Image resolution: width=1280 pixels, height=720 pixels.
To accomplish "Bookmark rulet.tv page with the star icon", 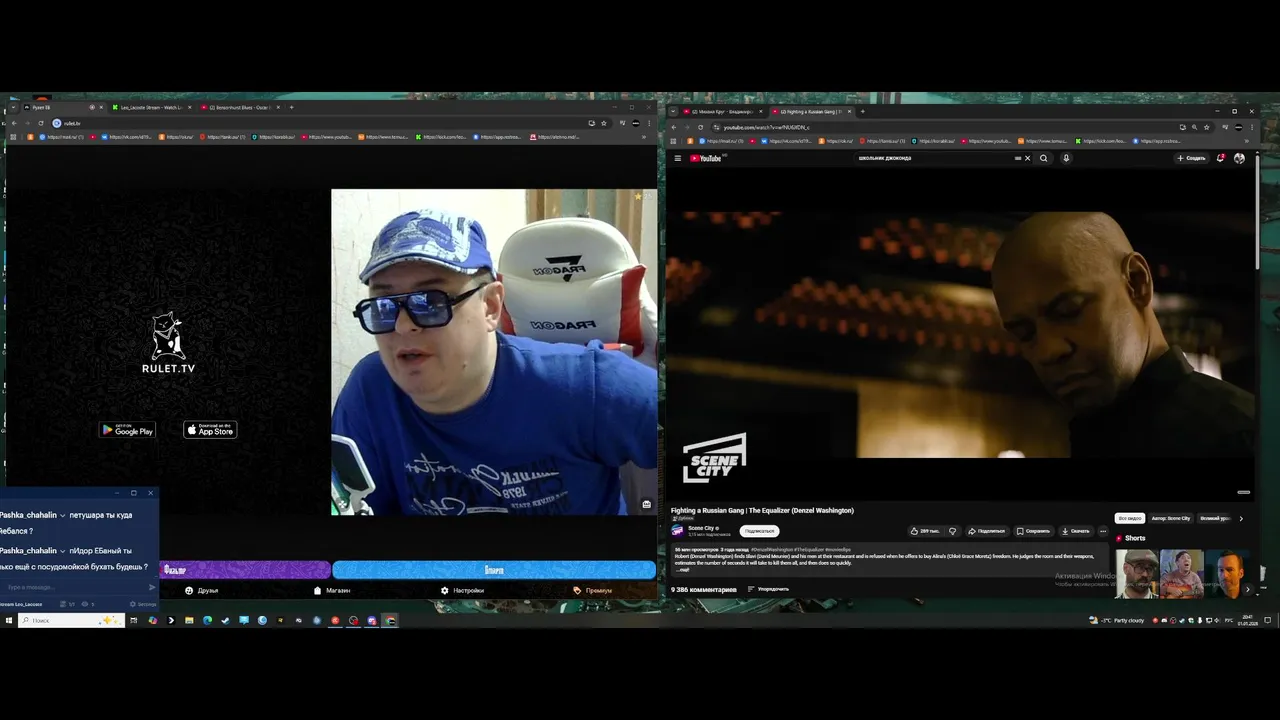I will [603, 123].
